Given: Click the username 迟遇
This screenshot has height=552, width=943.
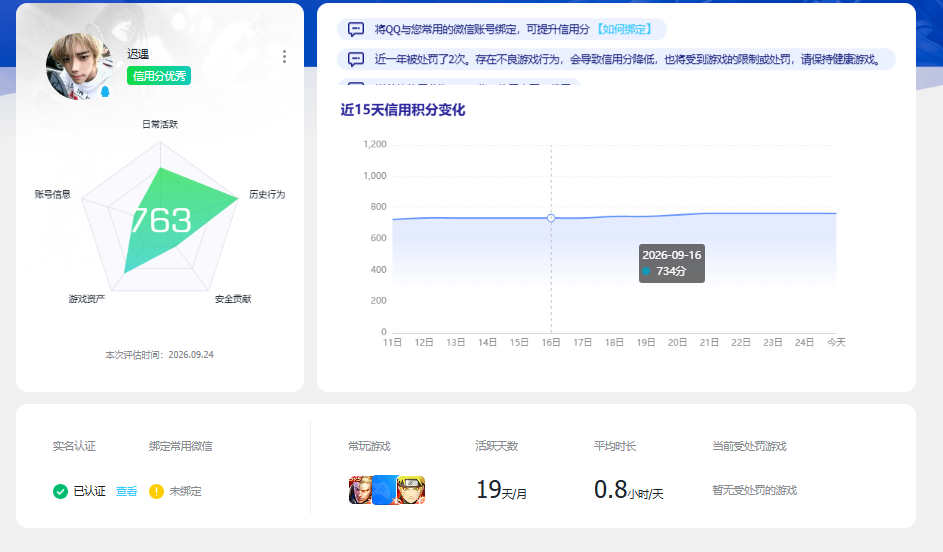Looking at the screenshot, I should [x=138, y=54].
